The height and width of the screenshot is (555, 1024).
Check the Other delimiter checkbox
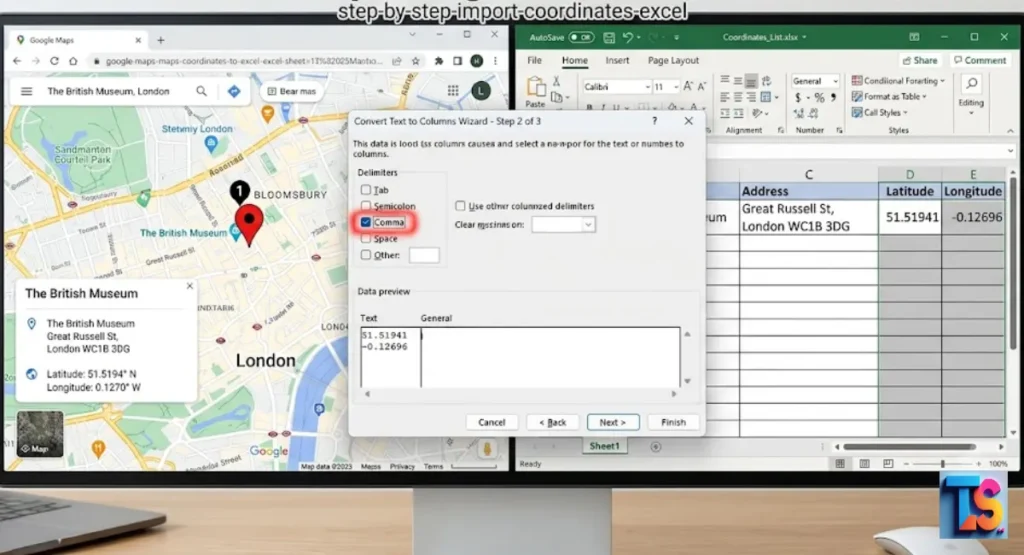(x=366, y=255)
